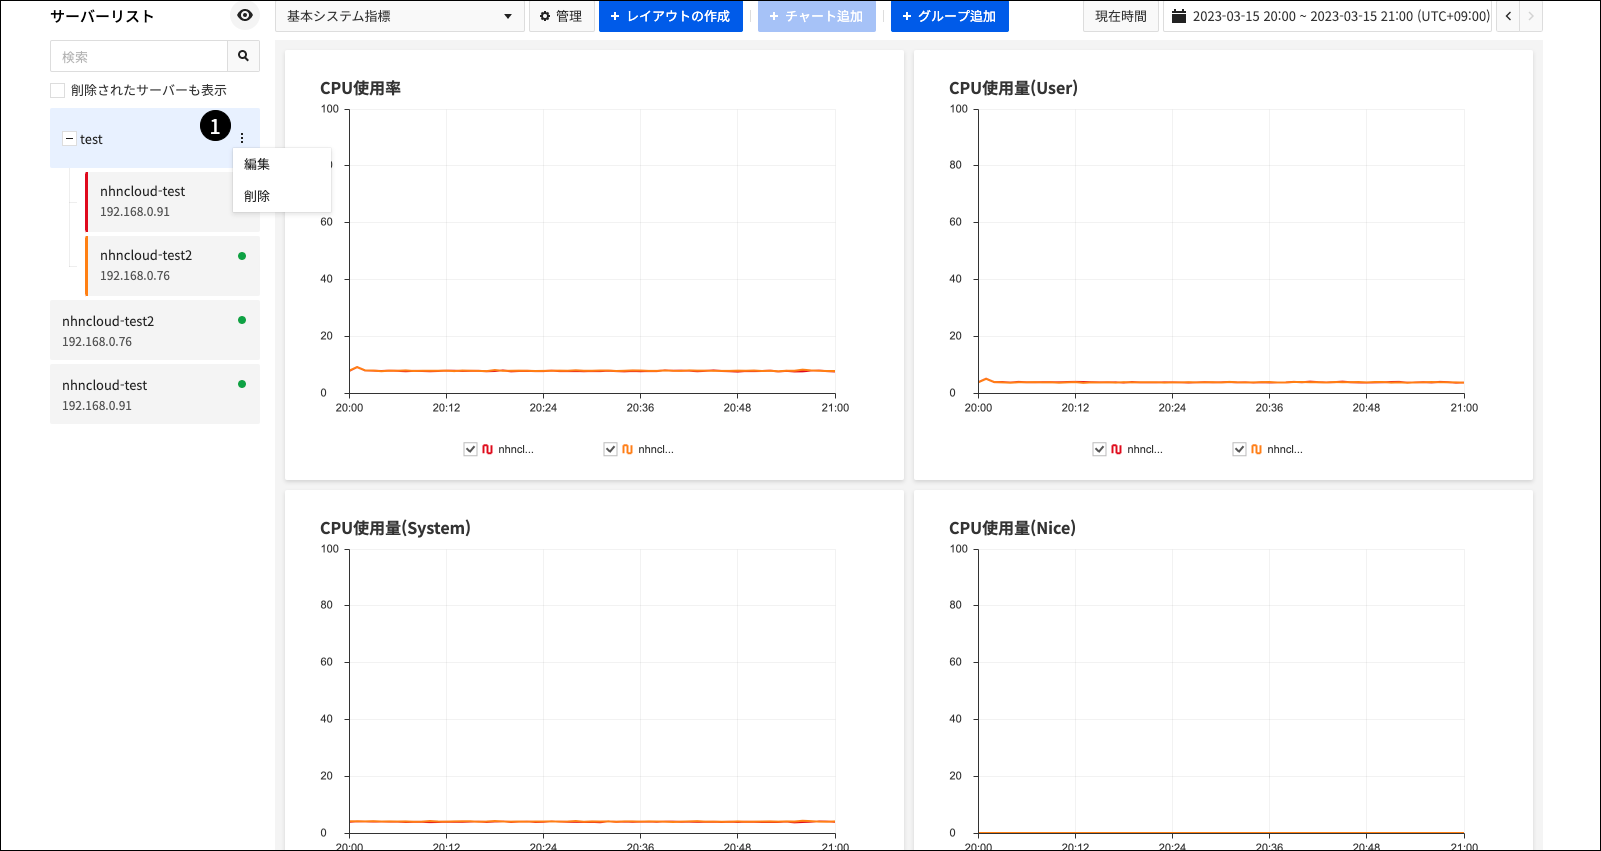Collapse the test server group

[x=69, y=139]
